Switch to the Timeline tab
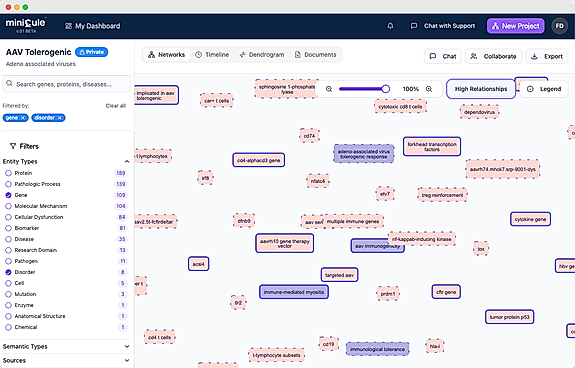575x368 pixels. point(212,55)
